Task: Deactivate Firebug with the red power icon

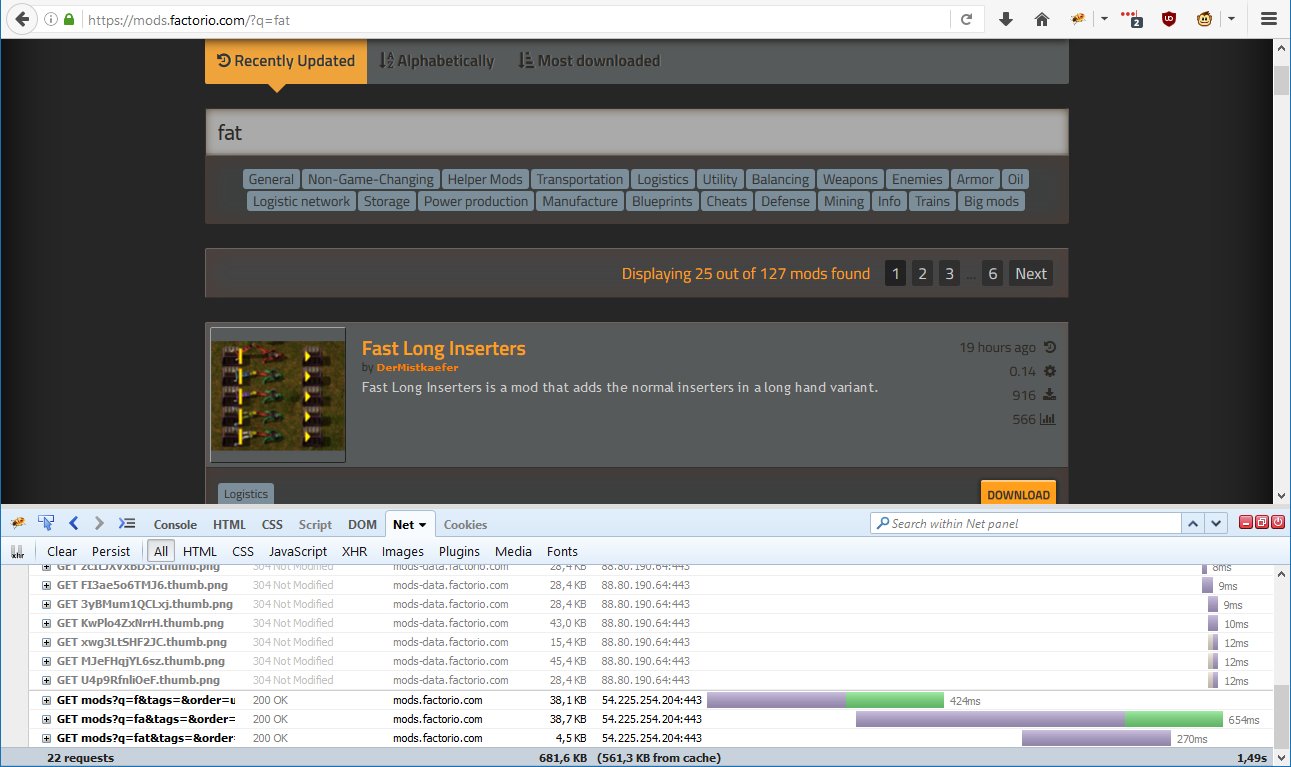Action: click(x=1278, y=523)
